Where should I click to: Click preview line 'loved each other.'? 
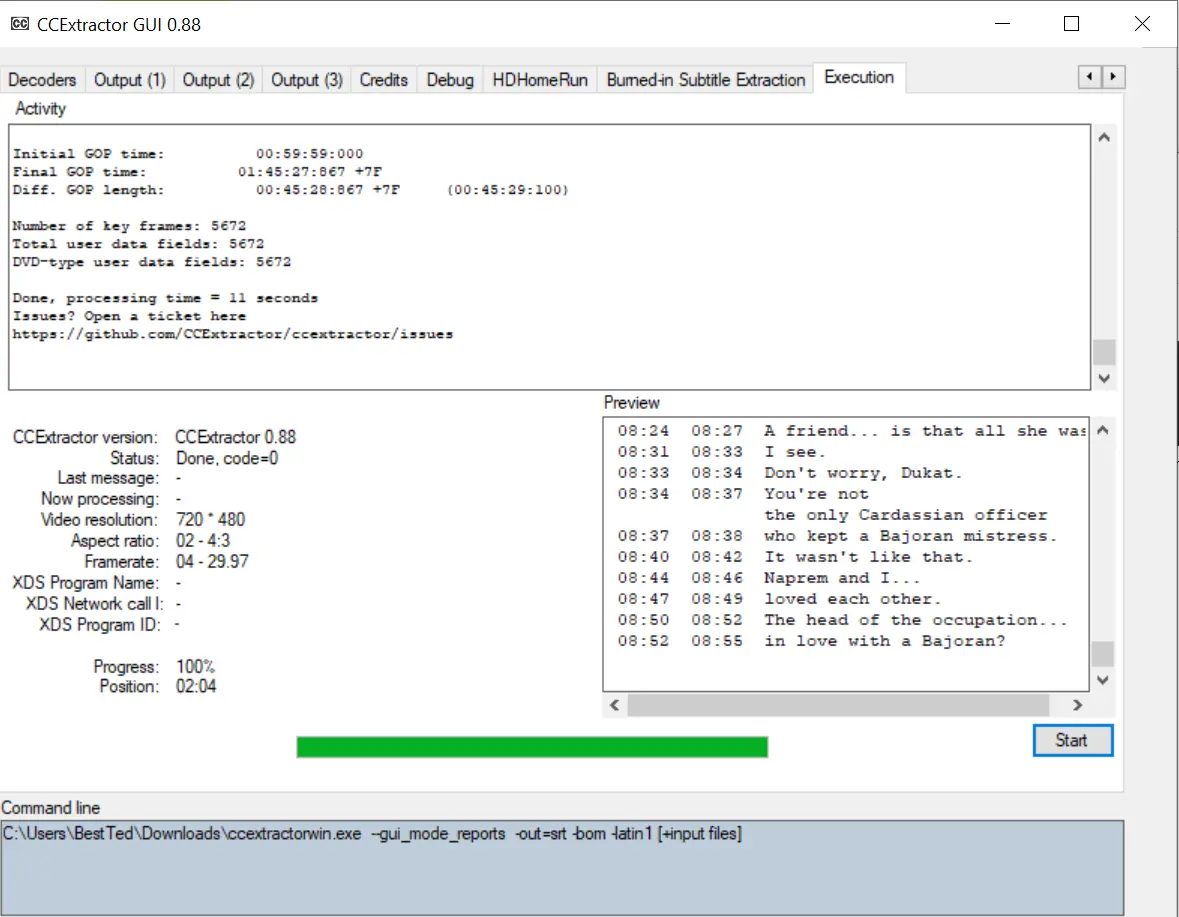[853, 599]
